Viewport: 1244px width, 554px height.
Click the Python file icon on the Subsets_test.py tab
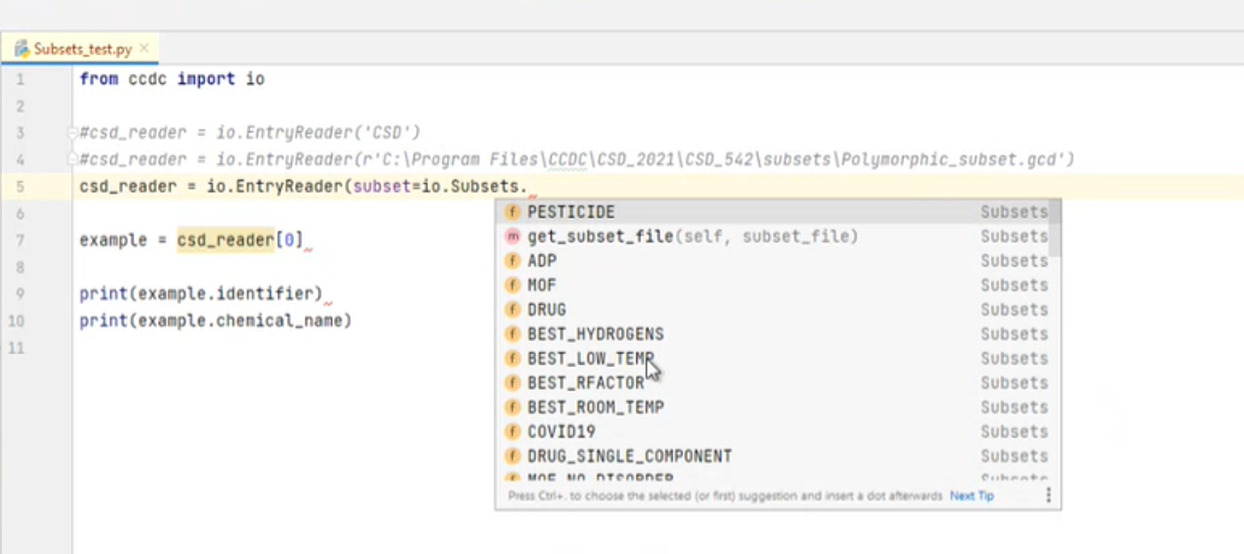coord(21,48)
